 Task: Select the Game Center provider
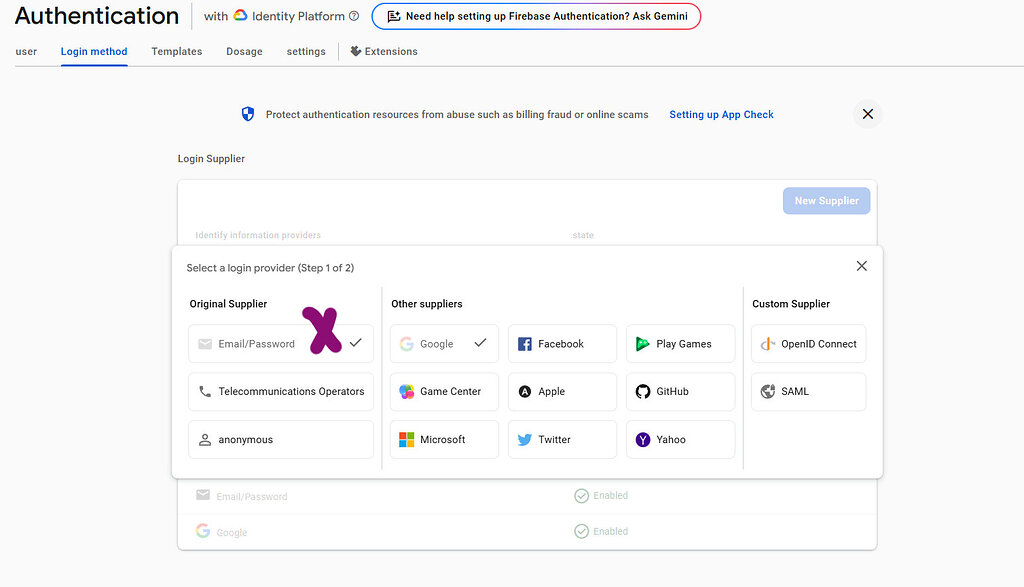tap(444, 391)
